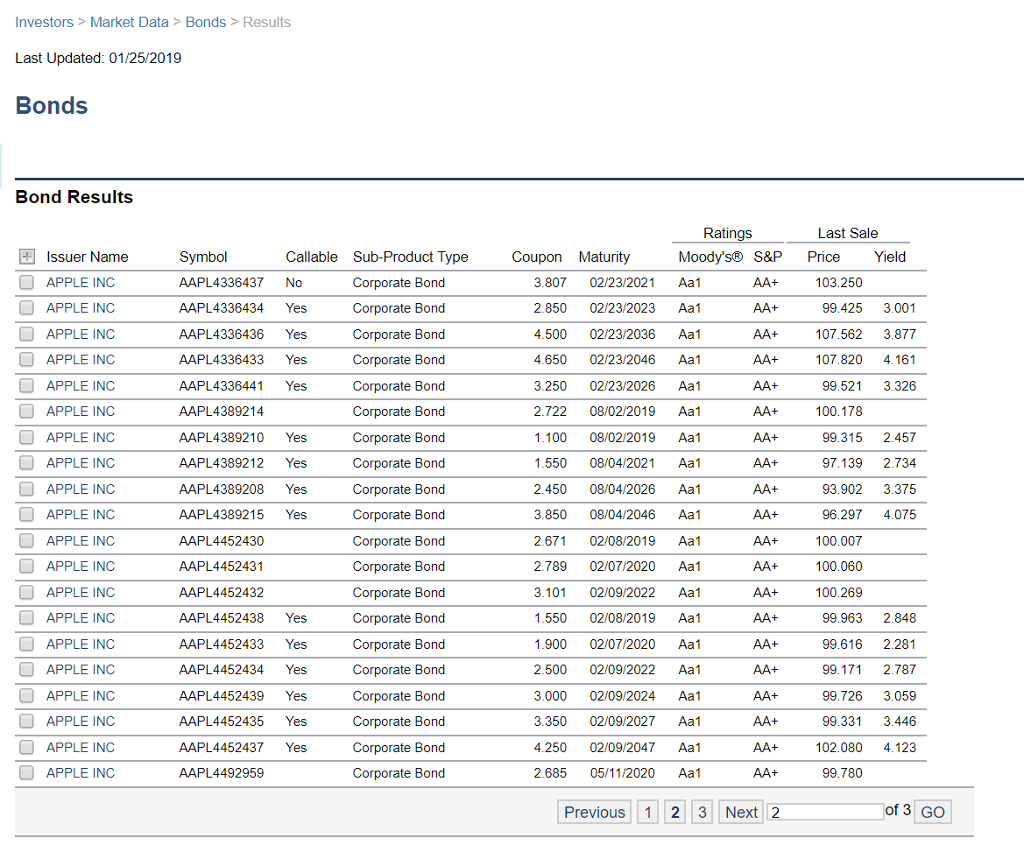This screenshot has height=852, width=1024.
Task: Open Bonds breadcrumb link
Action: point(206,22)
